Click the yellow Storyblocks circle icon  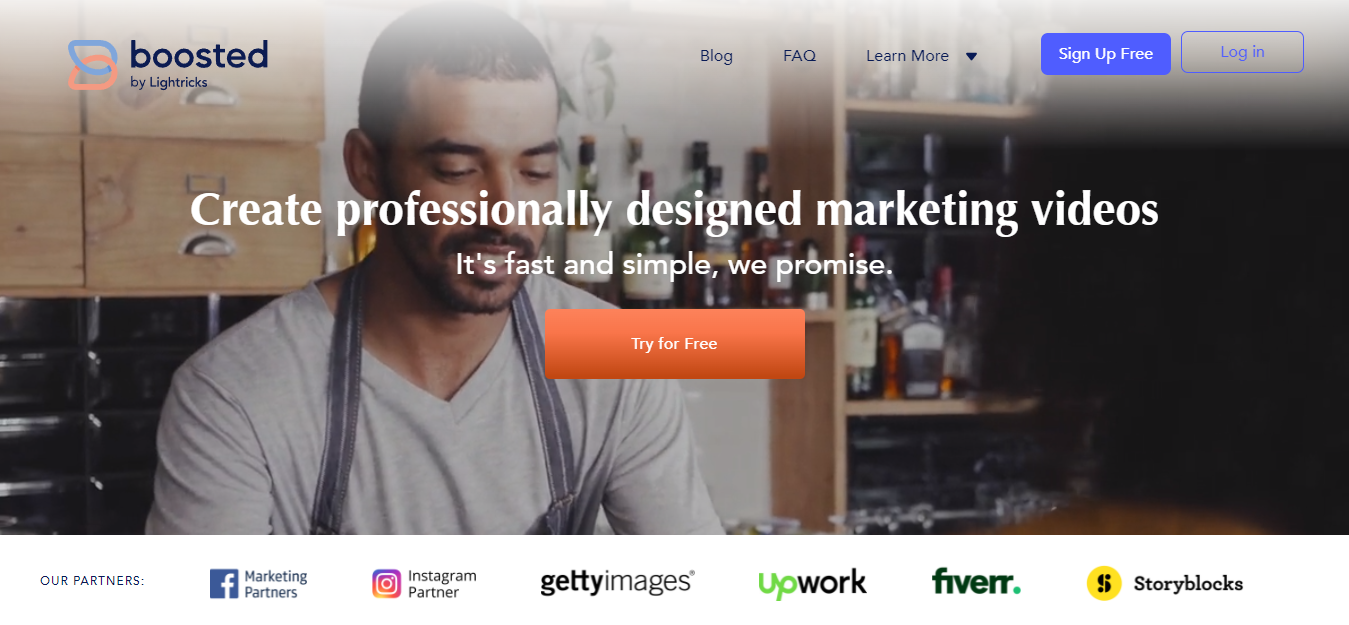tap(1104, 583)
